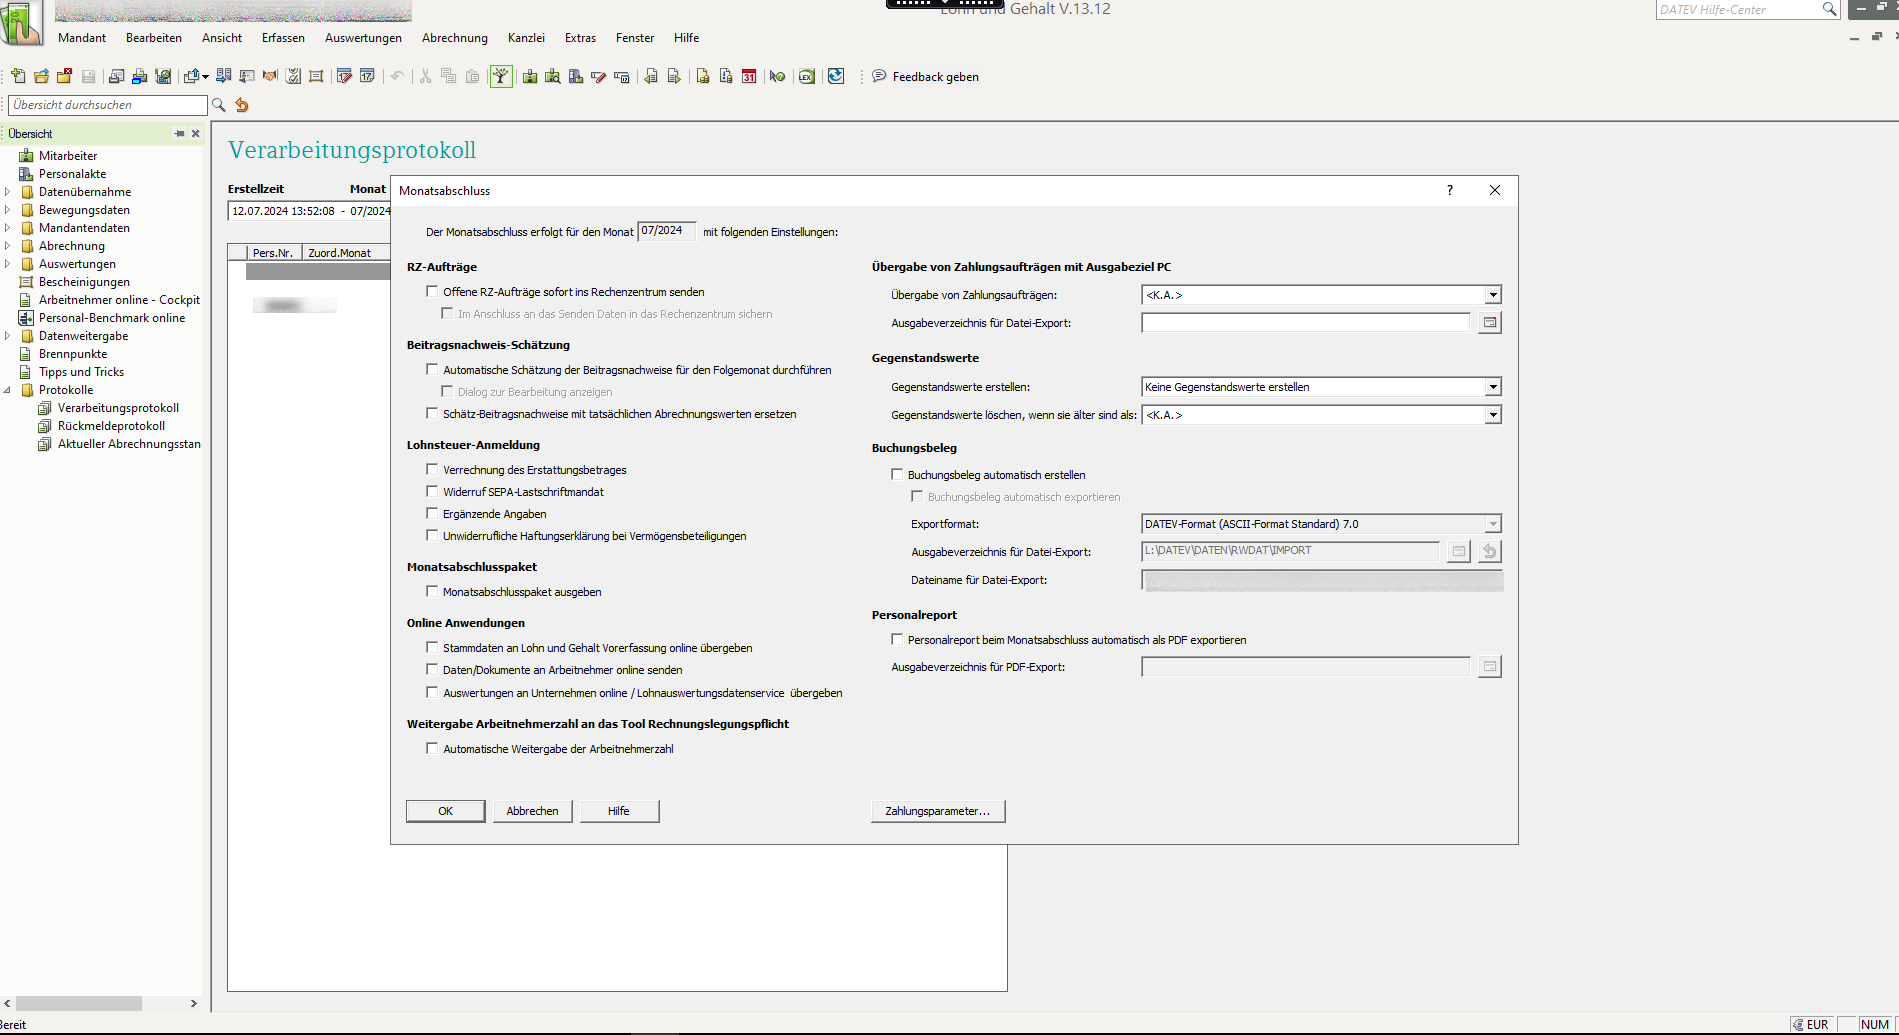Click the open folder toolbar icon
The image size is (1899, 1035).
41,77
